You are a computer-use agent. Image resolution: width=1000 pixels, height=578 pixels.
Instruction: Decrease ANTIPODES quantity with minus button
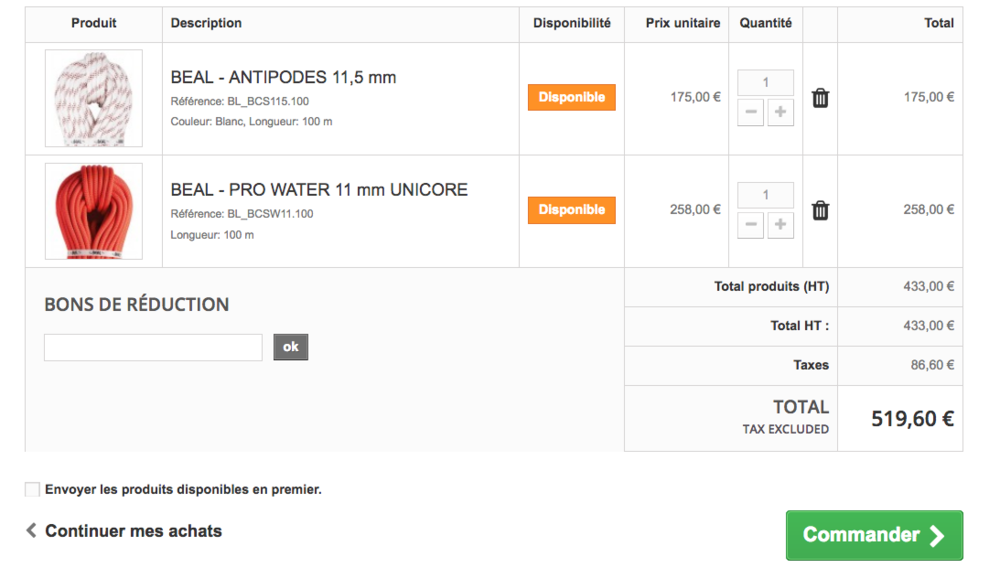coord(751,112)
